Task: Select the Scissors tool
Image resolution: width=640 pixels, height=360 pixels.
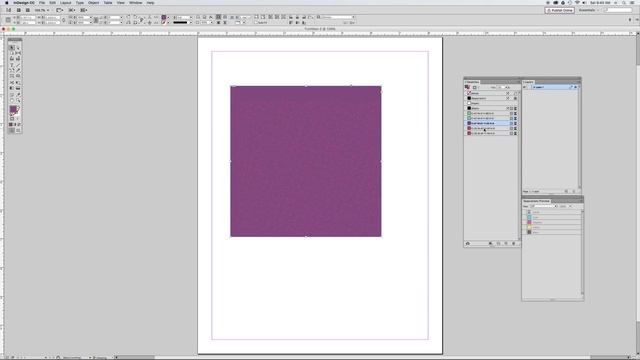Action: pos(12,82)
